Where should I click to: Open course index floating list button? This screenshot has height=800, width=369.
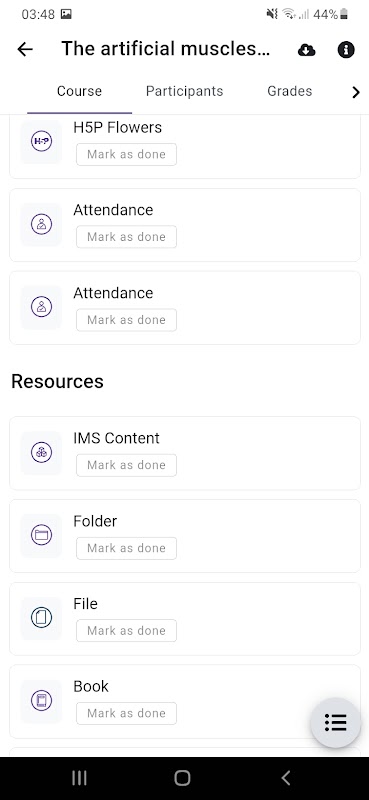coord(335,722)
